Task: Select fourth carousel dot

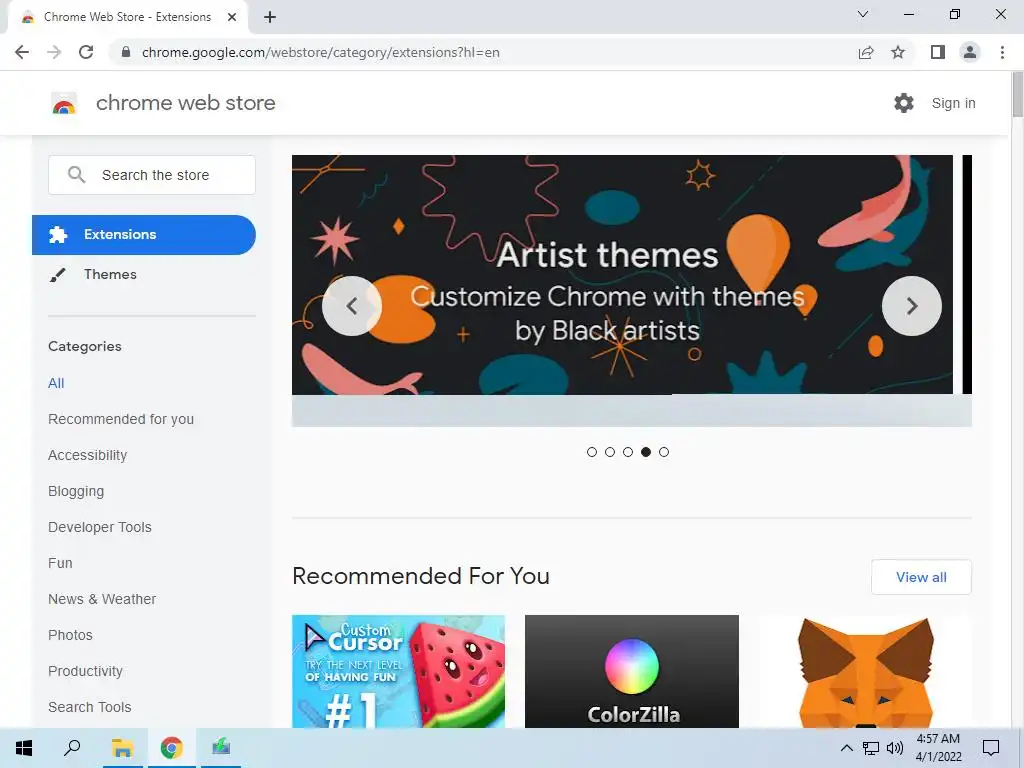Action: click(x=646, y=452)
